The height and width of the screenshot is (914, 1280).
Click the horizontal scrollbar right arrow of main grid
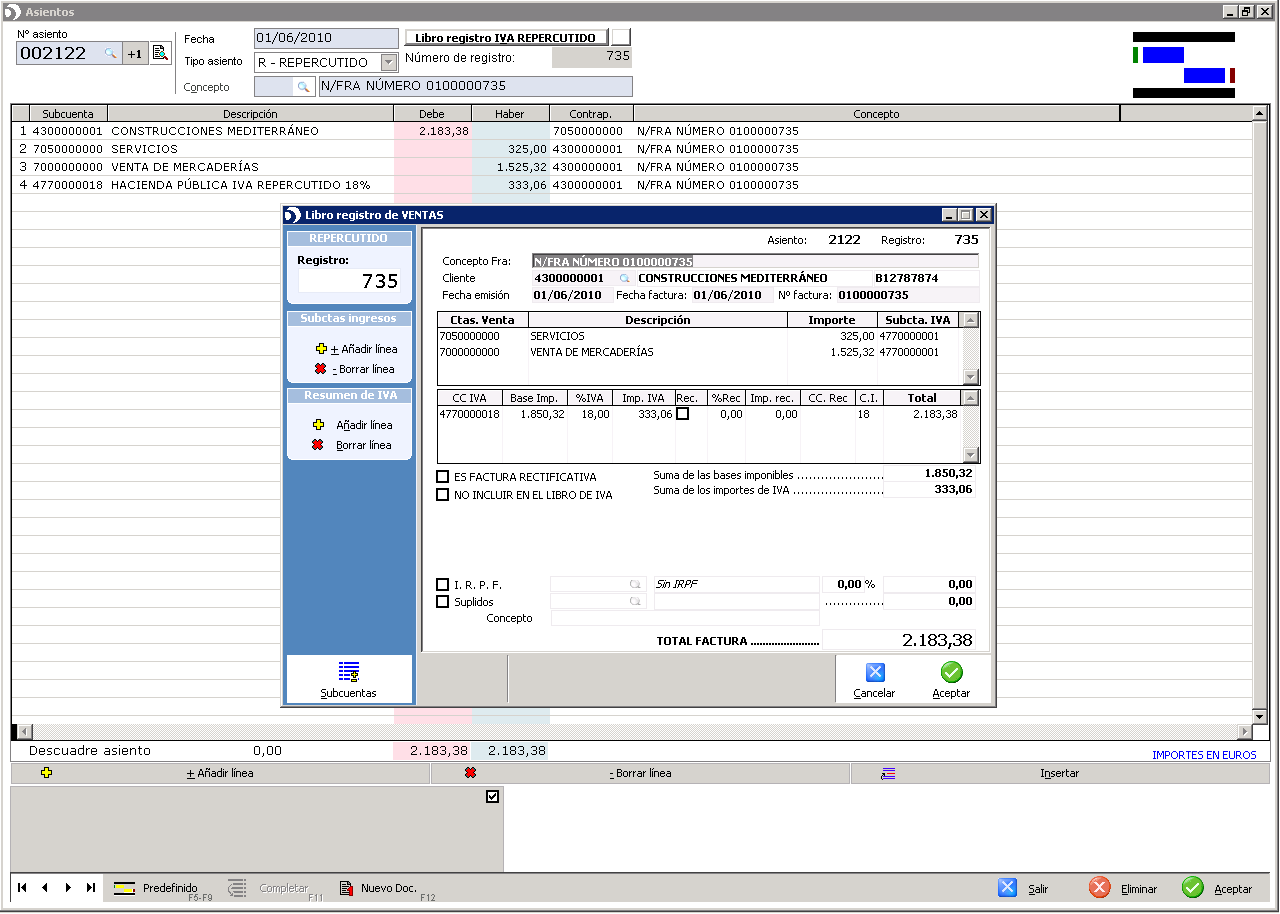[1244, 732]
